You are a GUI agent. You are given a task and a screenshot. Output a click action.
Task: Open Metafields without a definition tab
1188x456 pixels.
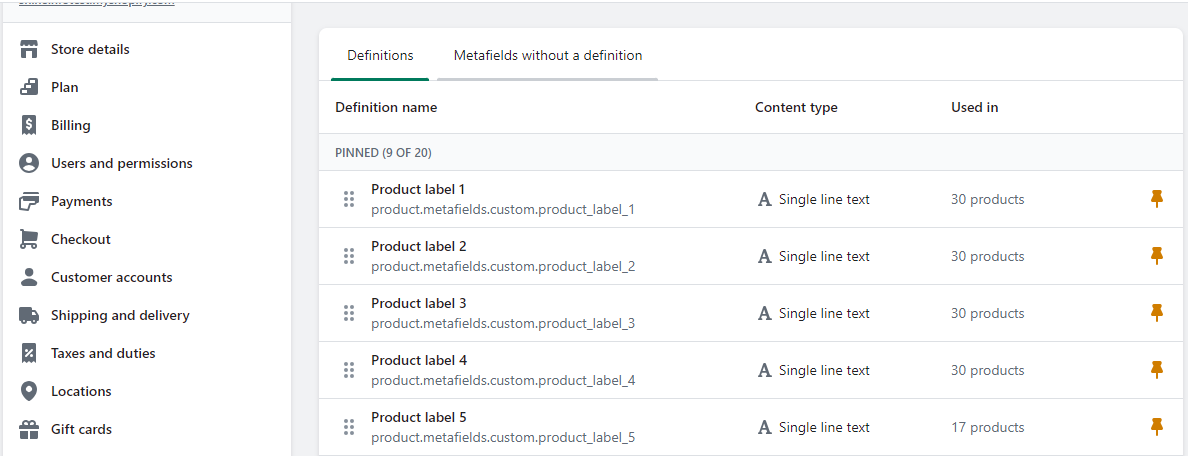547,56
